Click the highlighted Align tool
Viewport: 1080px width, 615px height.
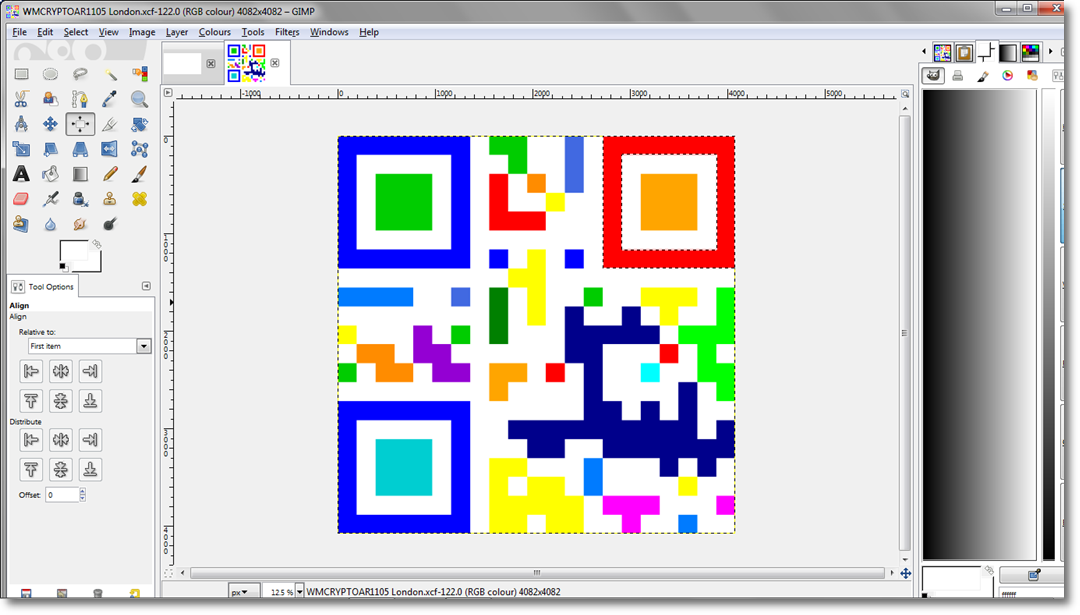[x=80, y=124]
